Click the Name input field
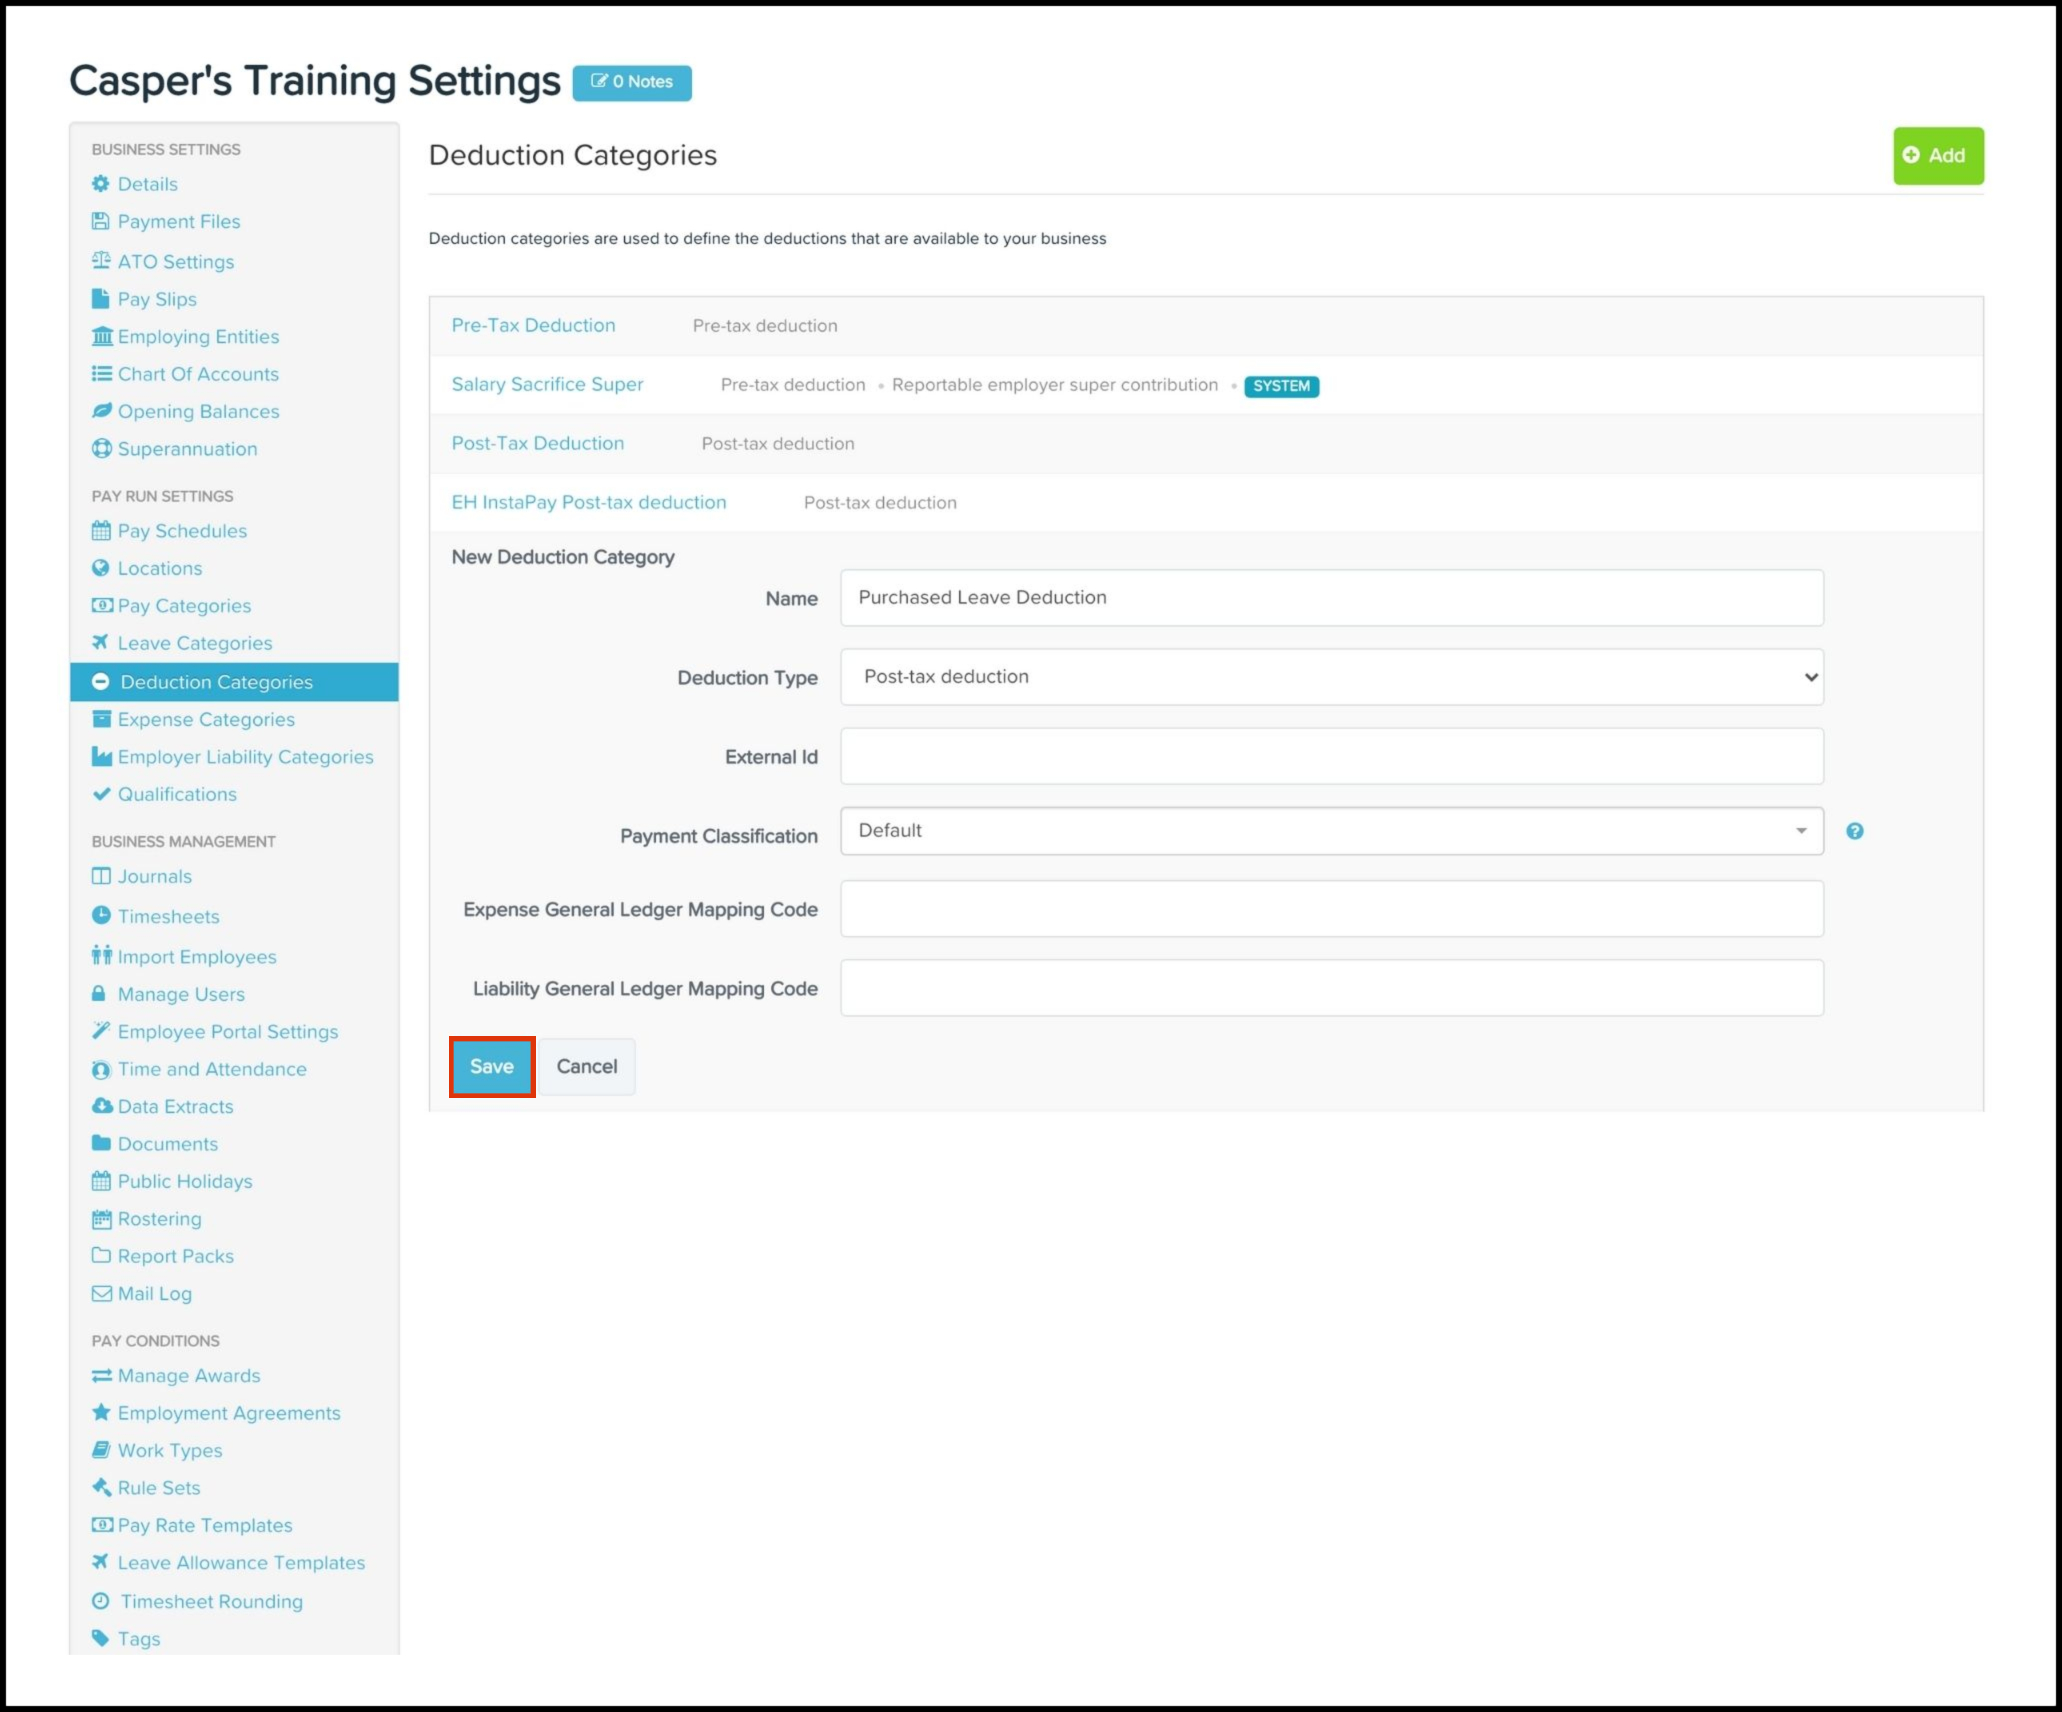The width and height of the screenshot is (2062, 1712). pyautogui.click(x=1336, y=597)
